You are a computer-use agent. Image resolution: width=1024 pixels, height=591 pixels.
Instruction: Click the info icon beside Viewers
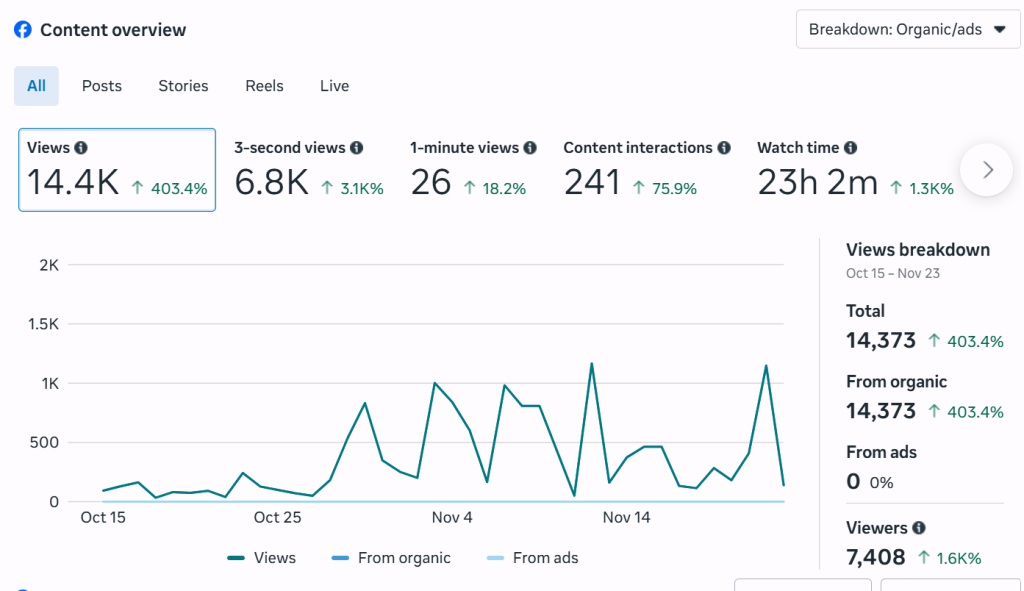(918, 528)
